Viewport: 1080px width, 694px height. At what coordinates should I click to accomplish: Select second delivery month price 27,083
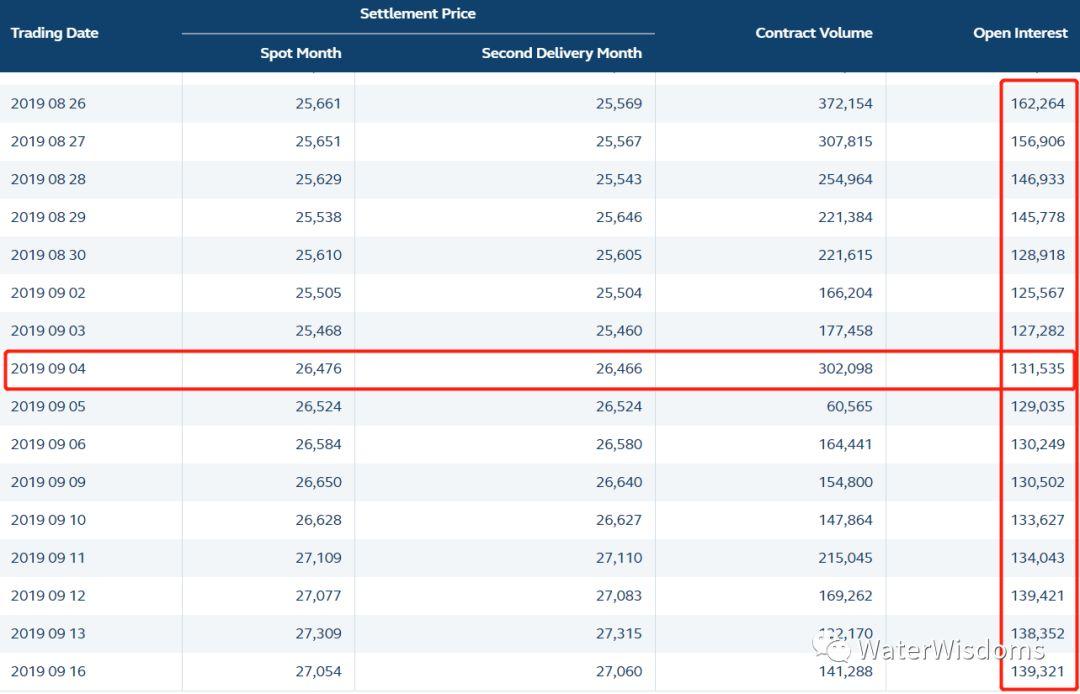click(x=619, y=596)
